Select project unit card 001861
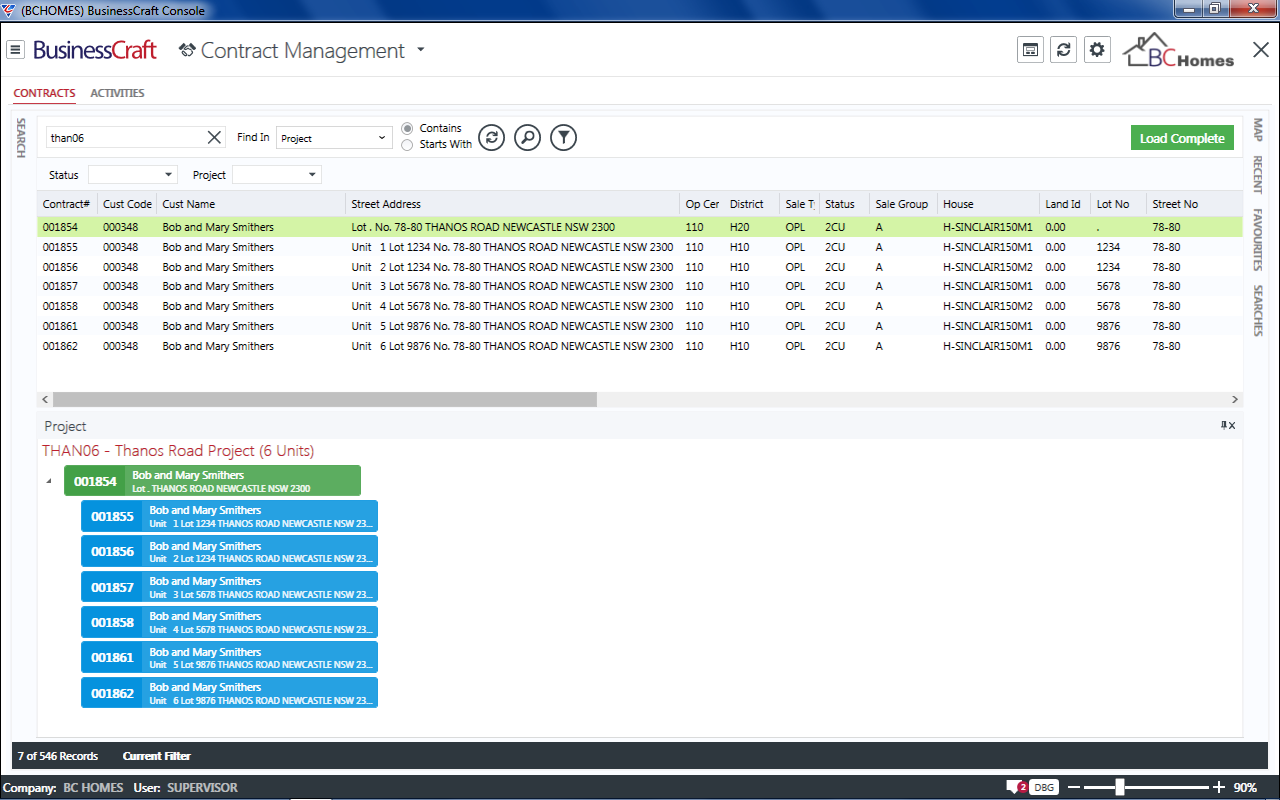Image resolution: width=1280 pixels, height=800 pixels. 229,657
